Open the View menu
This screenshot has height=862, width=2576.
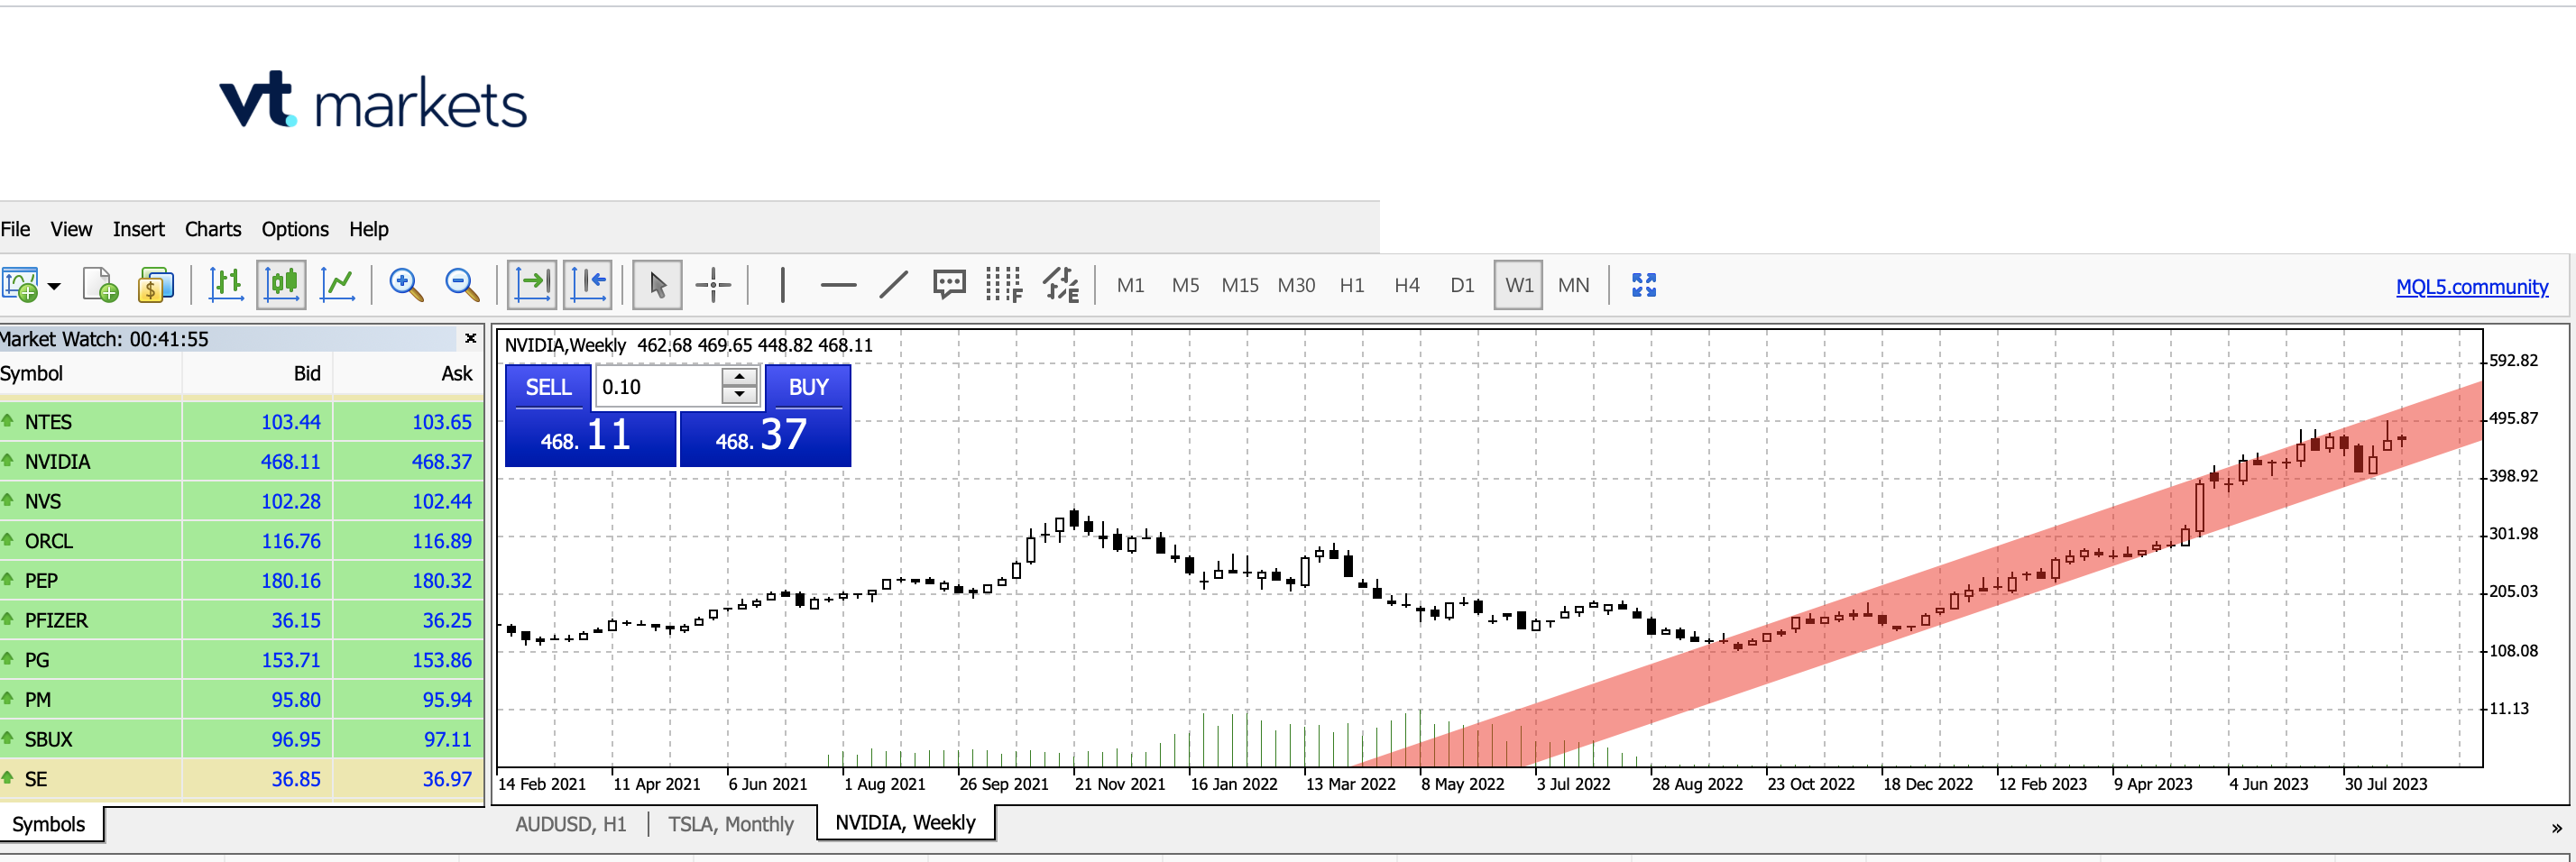click(x=71, y=229)
